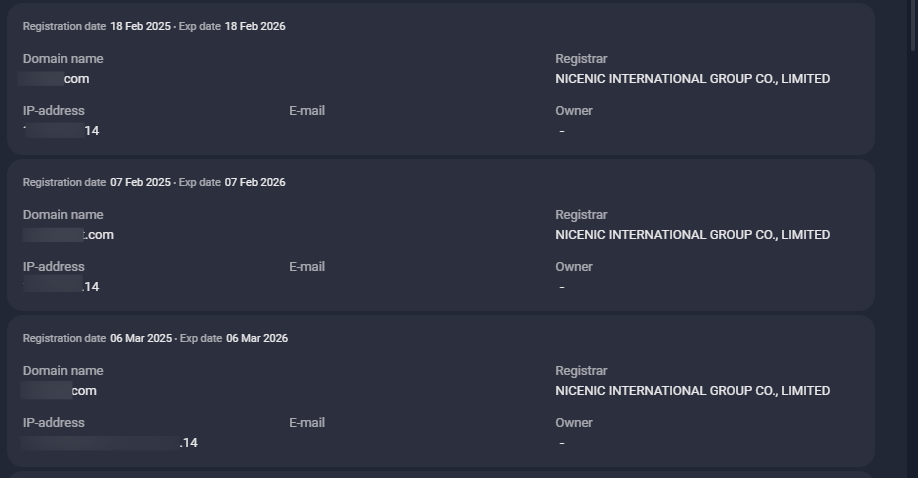Viewport: 918px width, 478px height.
Task: Click the Owner value dash in the 18 Feb 2025 card
Action: 562,131
